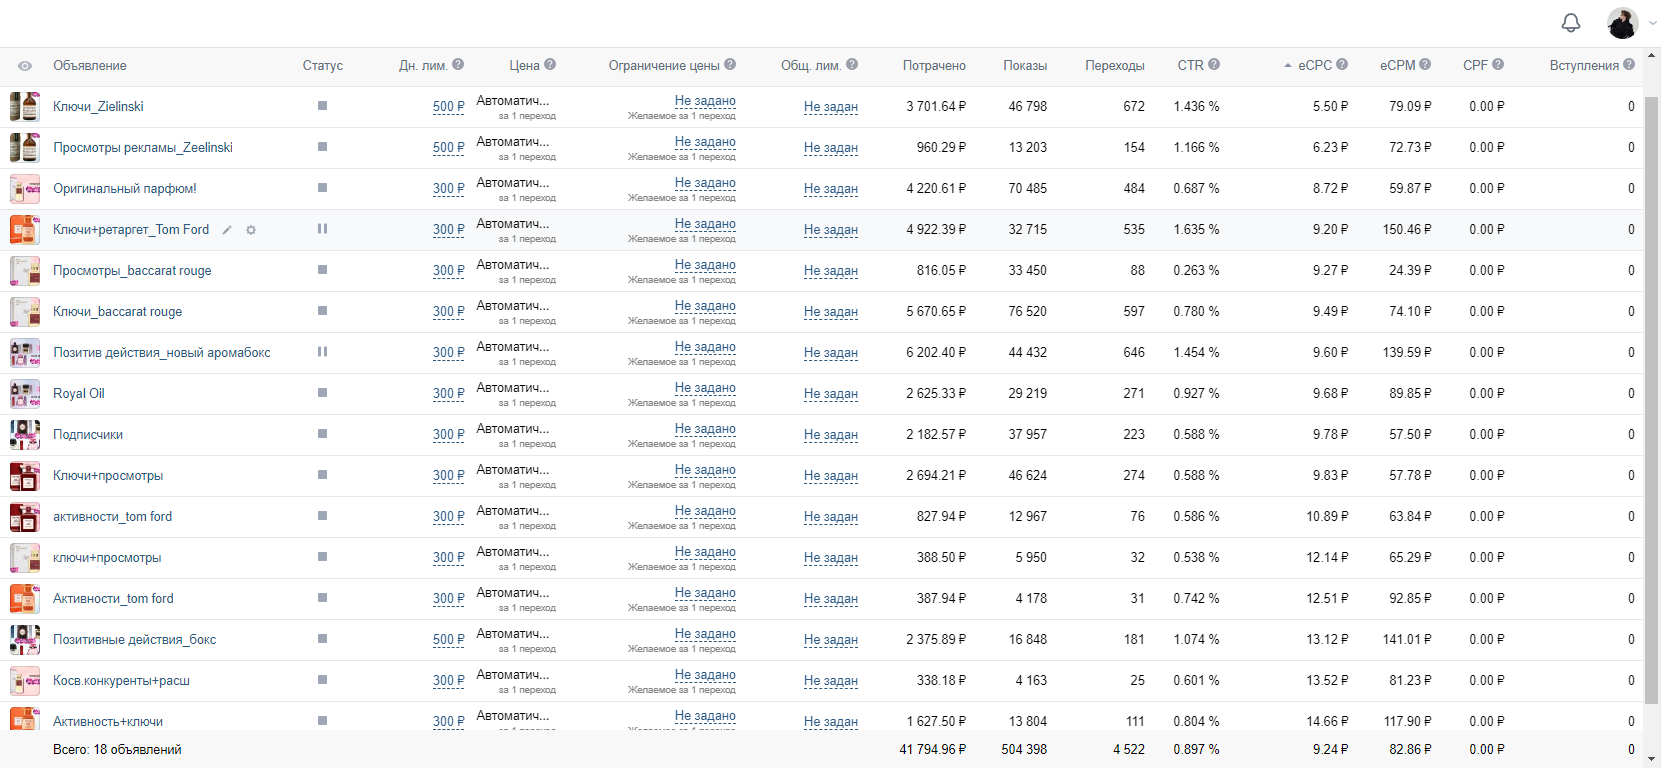Show help for the Дн. лим. column
The image size is (1661, 768).
coord(458,64)
